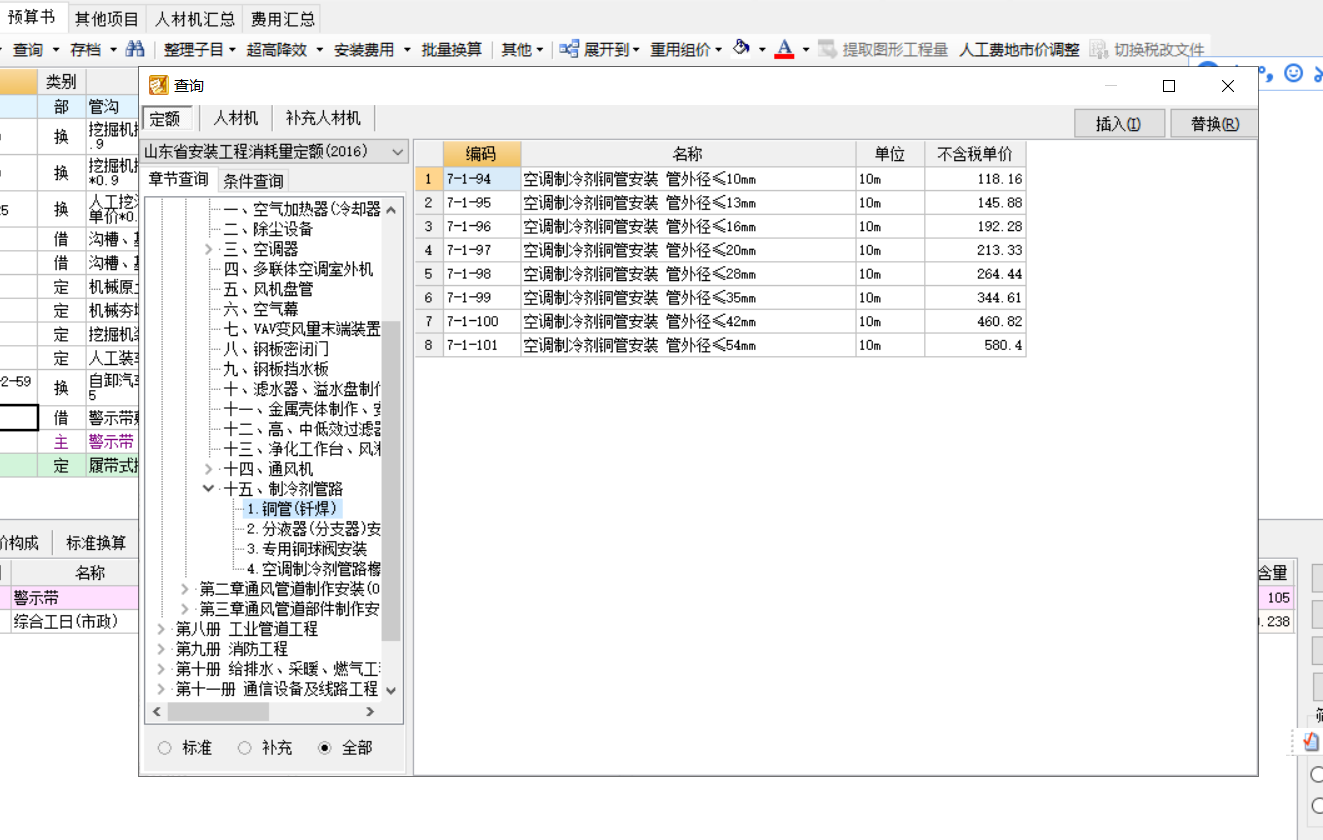Switch to 章节查询 tab
The height and width of the screenshot is (840, 1323).
(x=178, y=180)
